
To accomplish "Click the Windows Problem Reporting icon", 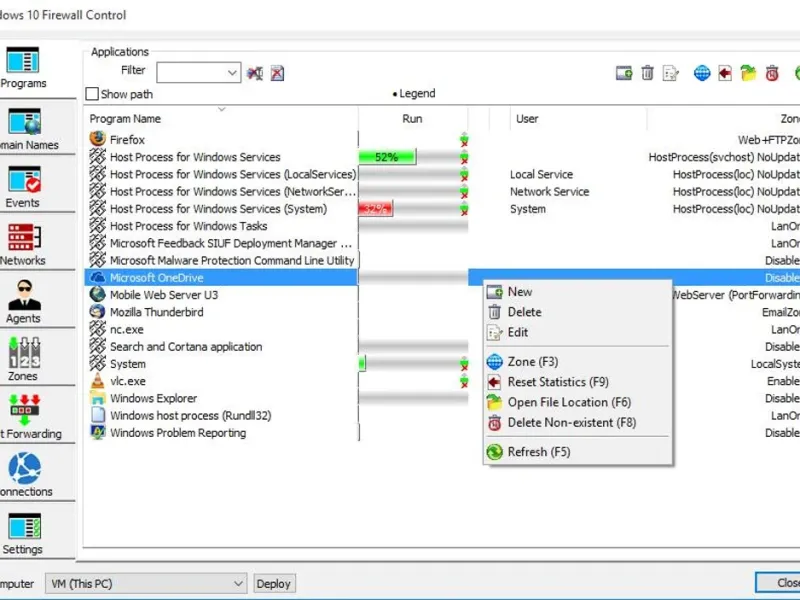I will tap(97, 432).
